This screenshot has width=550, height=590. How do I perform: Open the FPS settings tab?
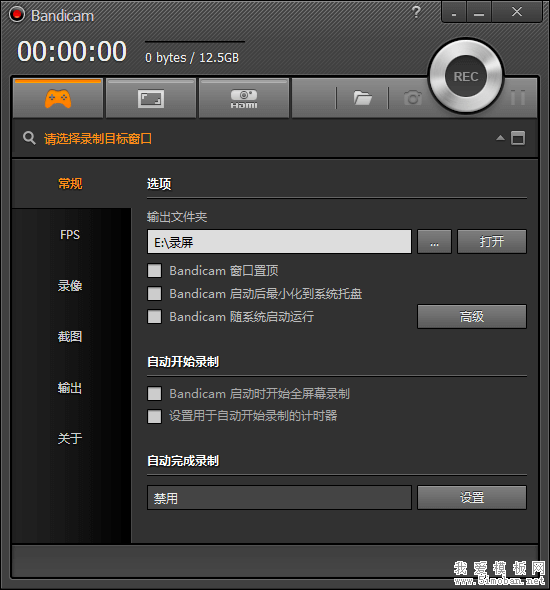click(x=70, y=234)
